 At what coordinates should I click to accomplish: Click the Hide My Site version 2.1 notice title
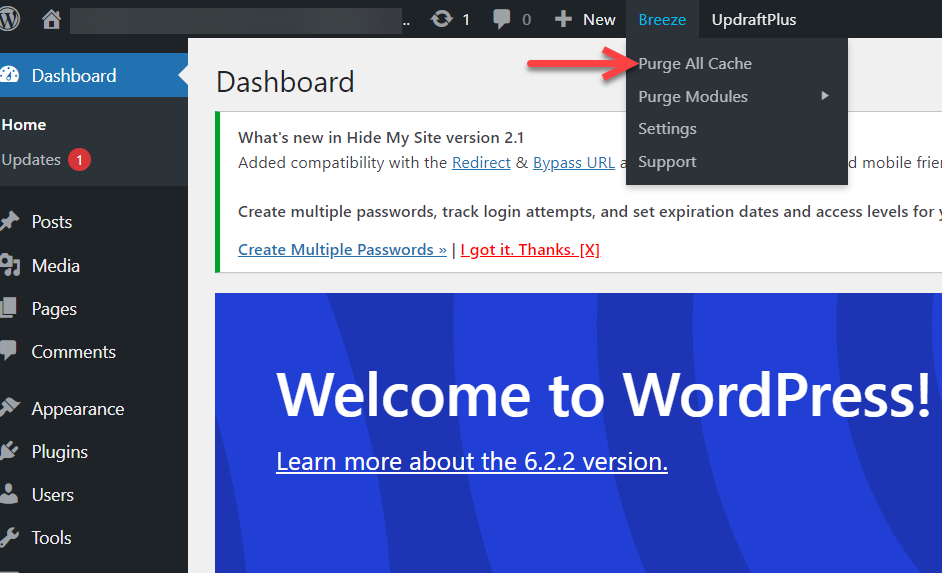click(x=381, y=138)
